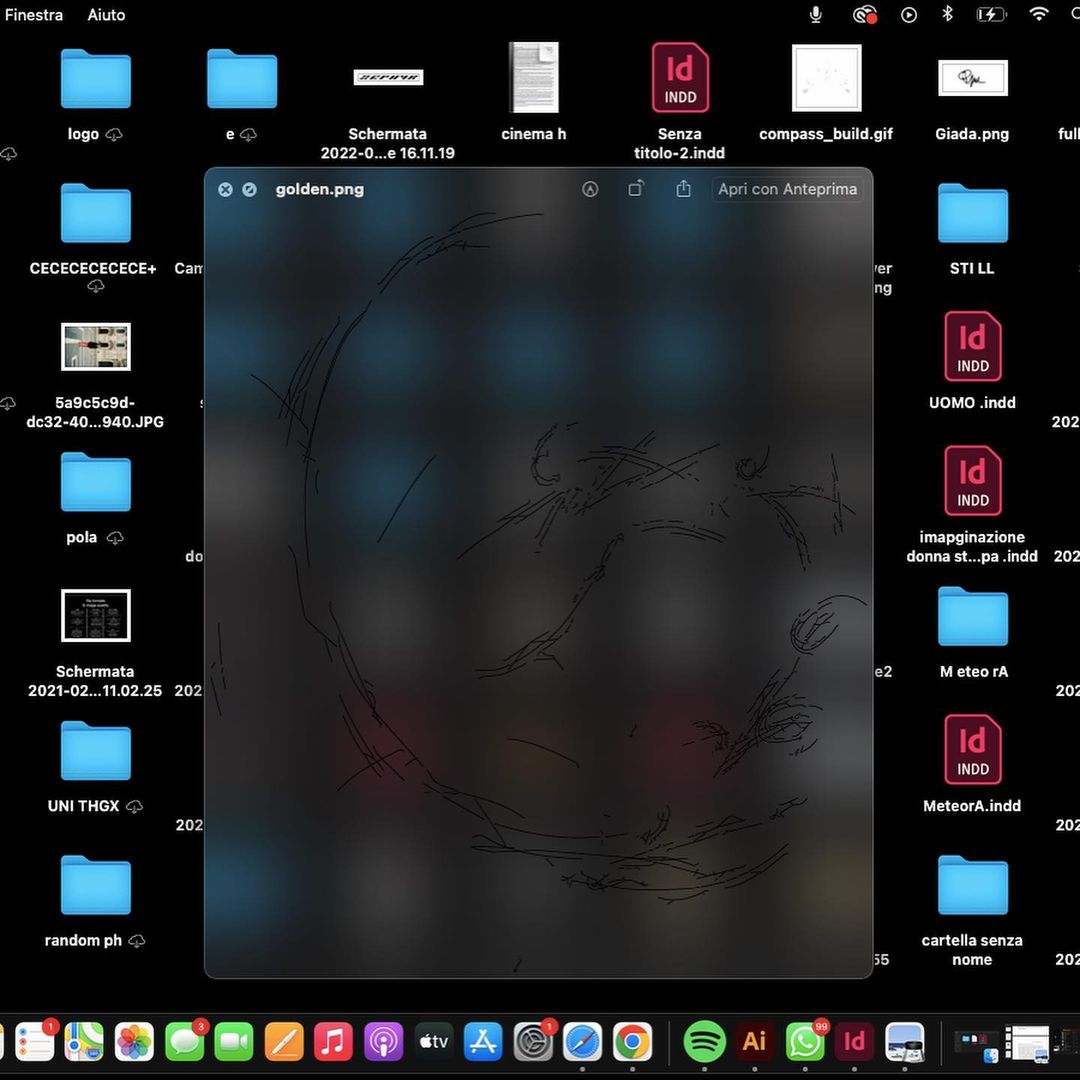Image resolution: width=1080 pixels, height=1080 pixels.
Task: Click the Markup icon in Quick Look
Action: 590,189
